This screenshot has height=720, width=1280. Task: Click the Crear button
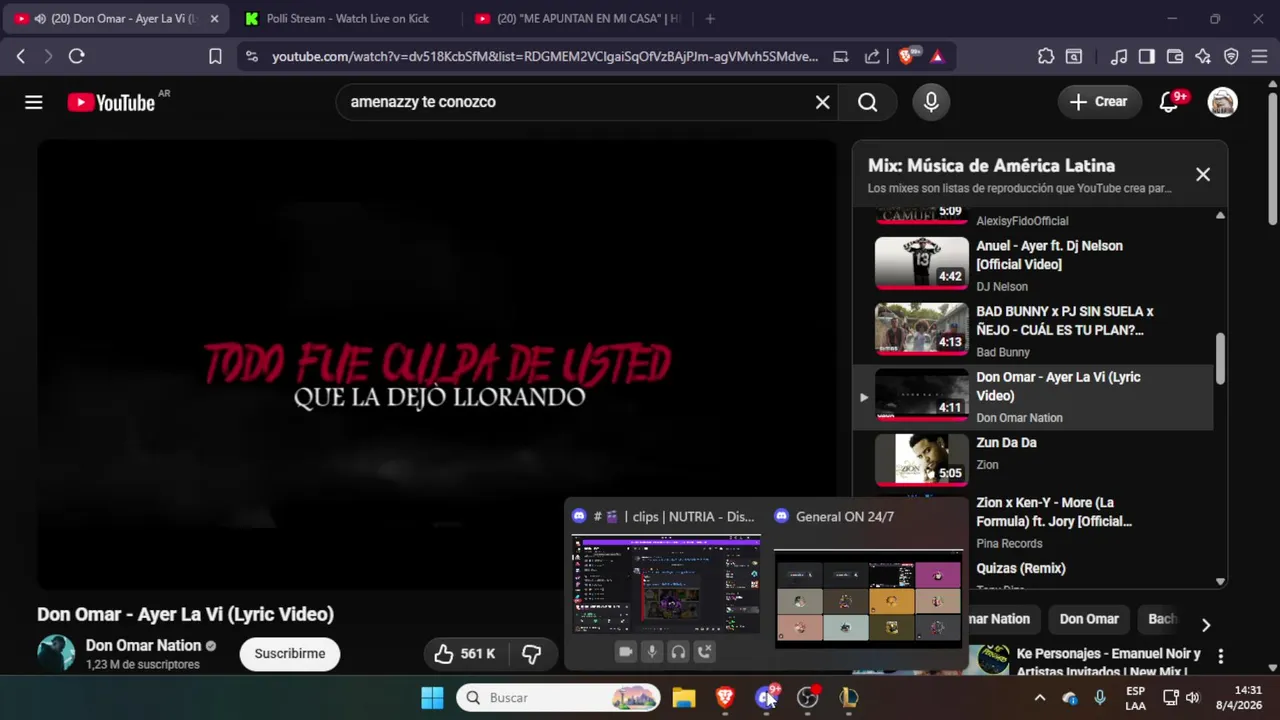click(x=1098, y=102)
